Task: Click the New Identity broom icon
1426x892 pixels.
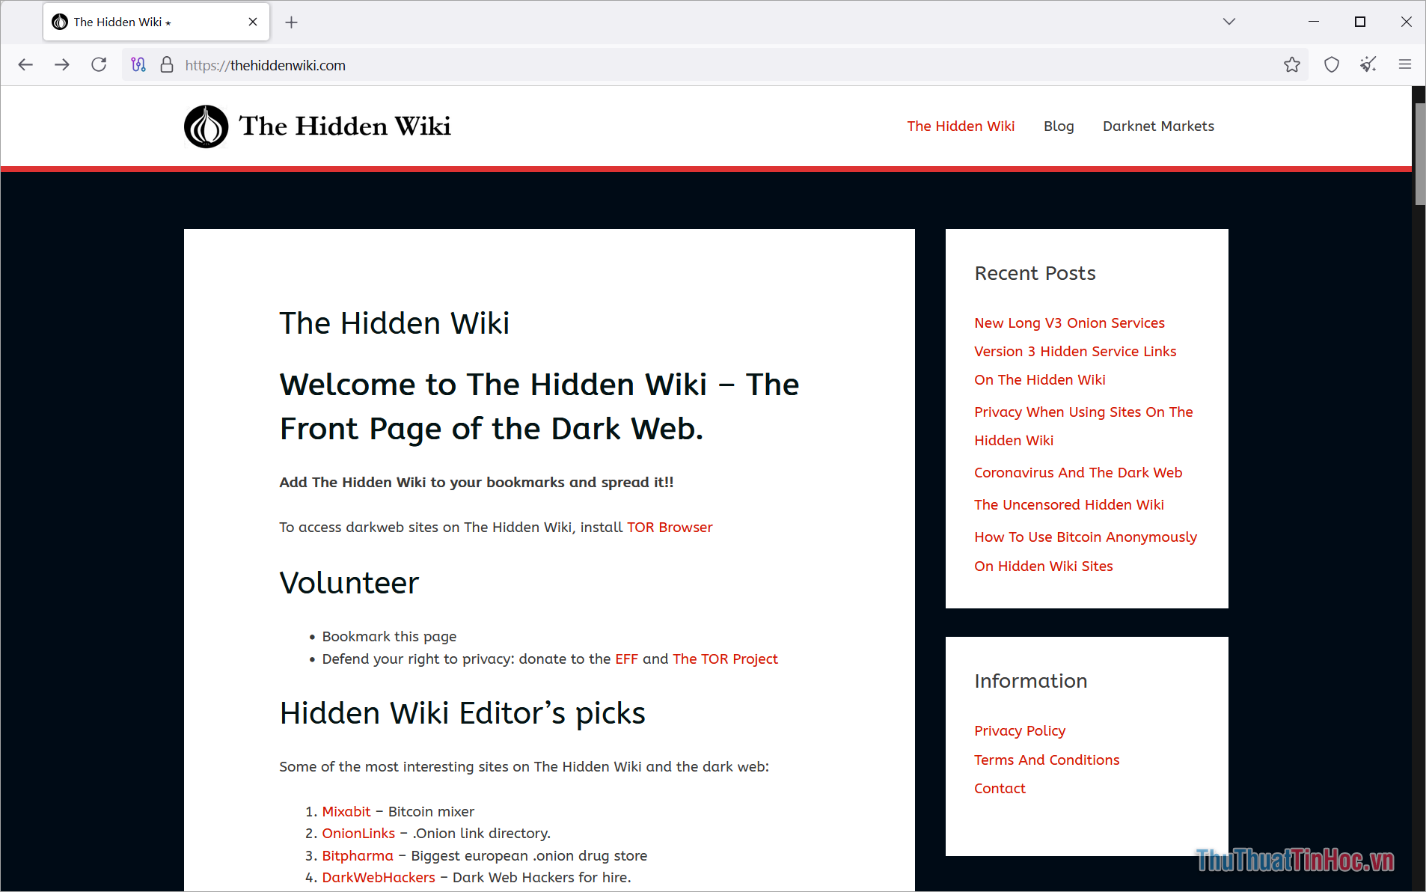Action: click(x=1368, y=65)
